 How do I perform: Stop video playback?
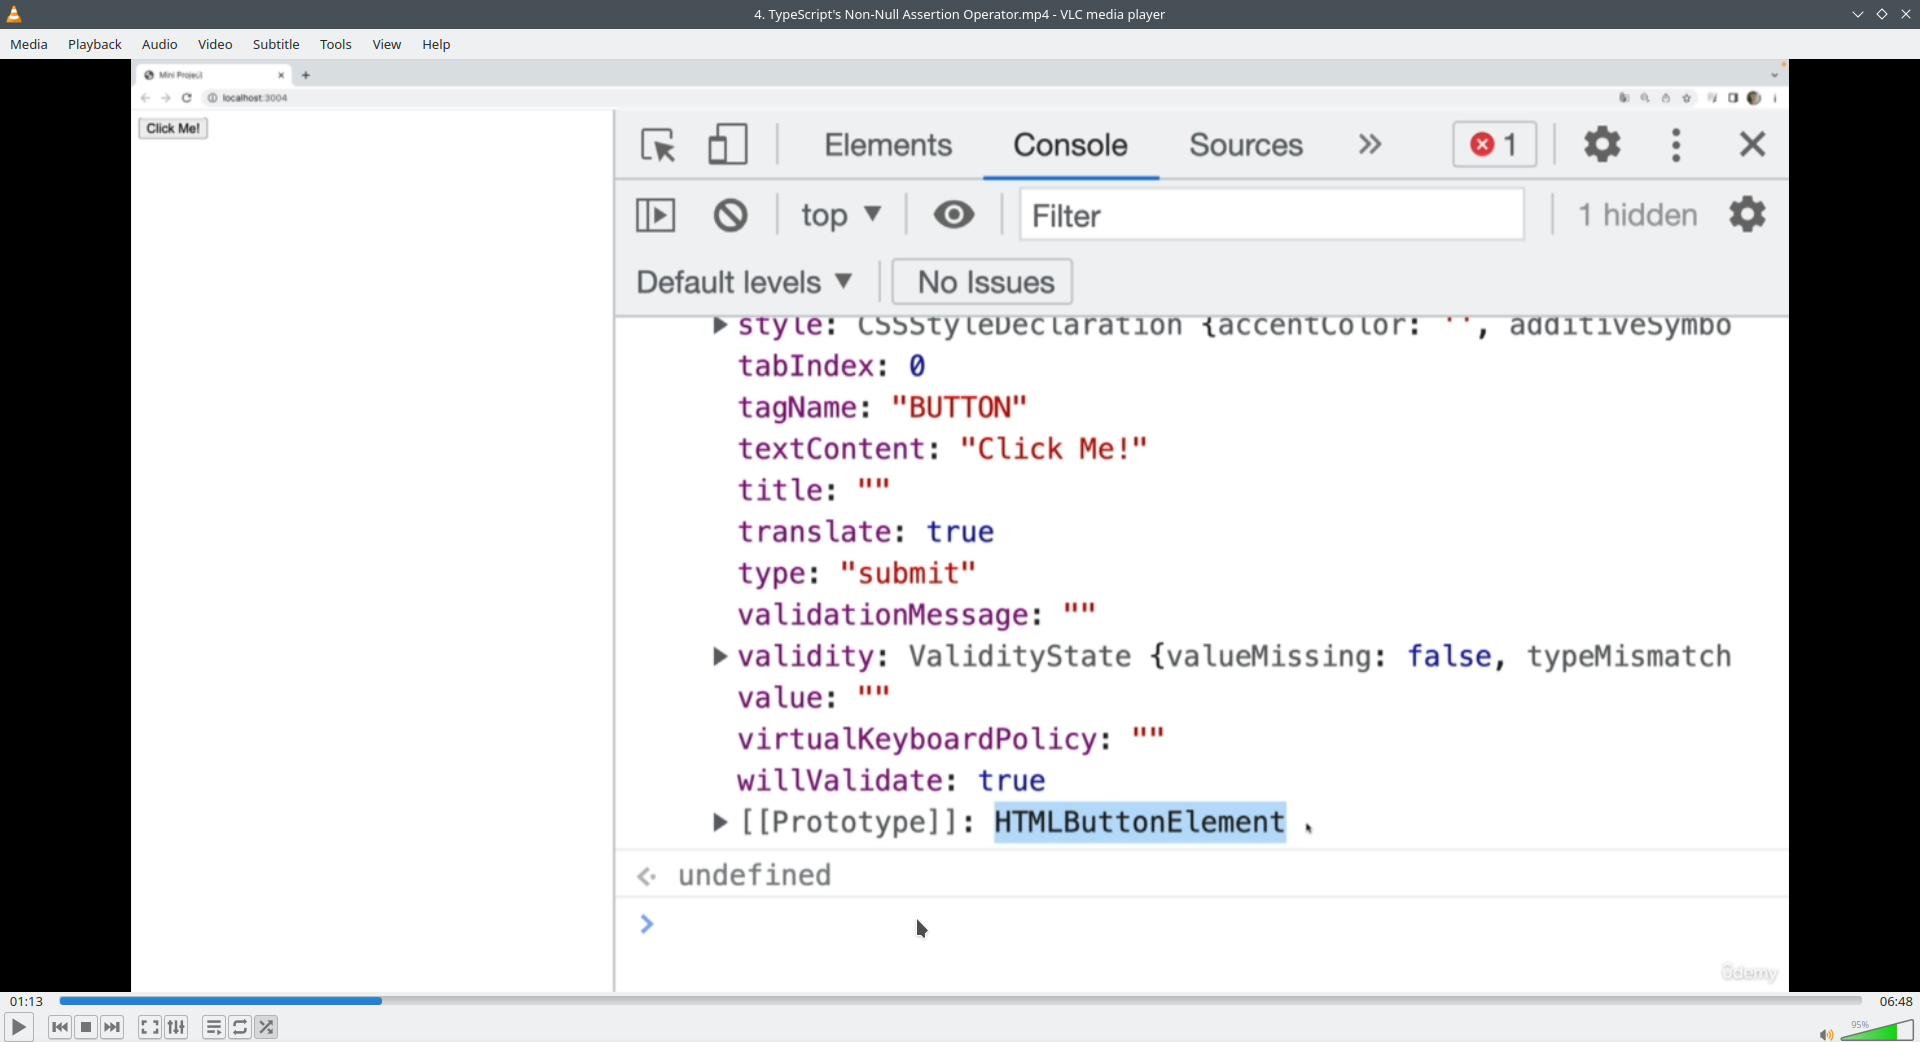(86, 1027)
